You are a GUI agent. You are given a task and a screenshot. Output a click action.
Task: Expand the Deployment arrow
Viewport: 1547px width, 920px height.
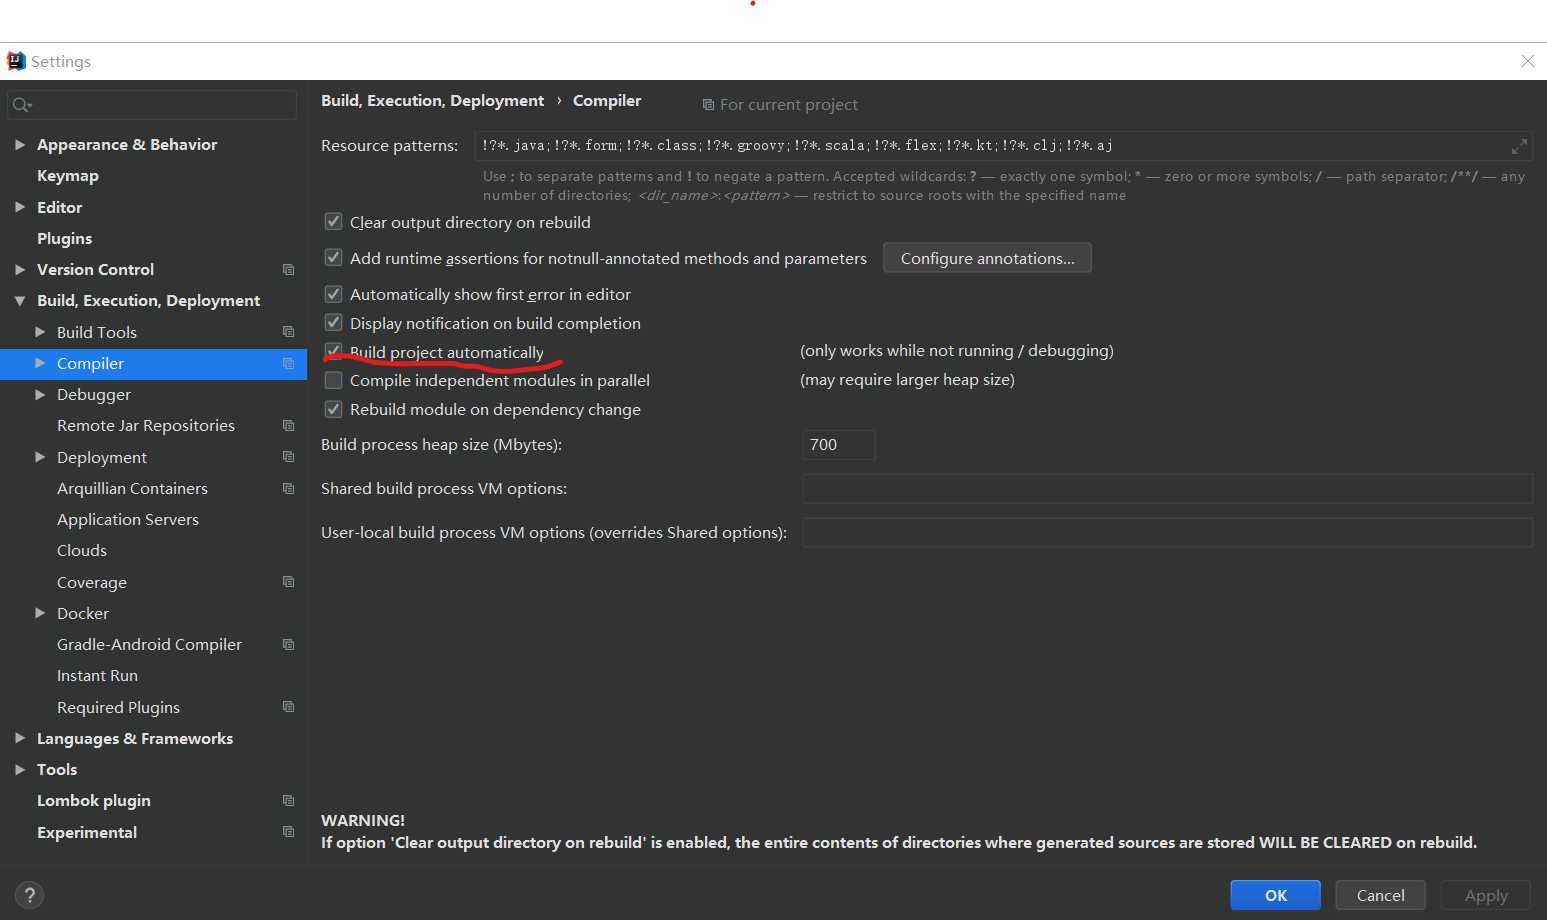(x=40, y=457)
